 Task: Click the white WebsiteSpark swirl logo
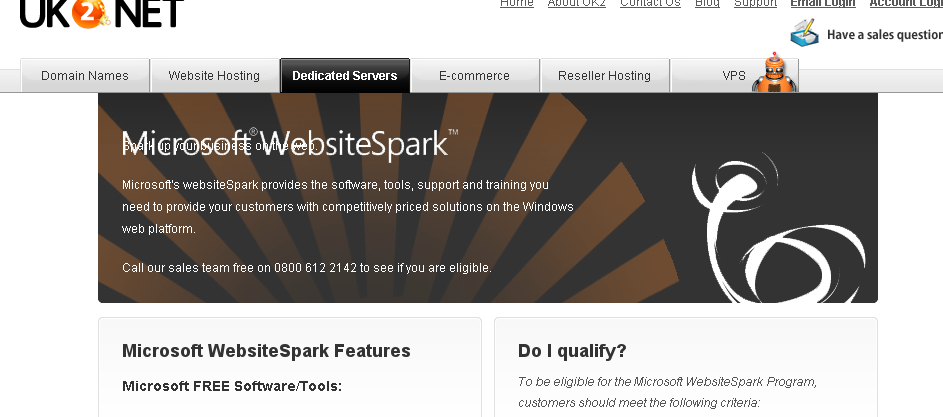click(x=778, y=227)
